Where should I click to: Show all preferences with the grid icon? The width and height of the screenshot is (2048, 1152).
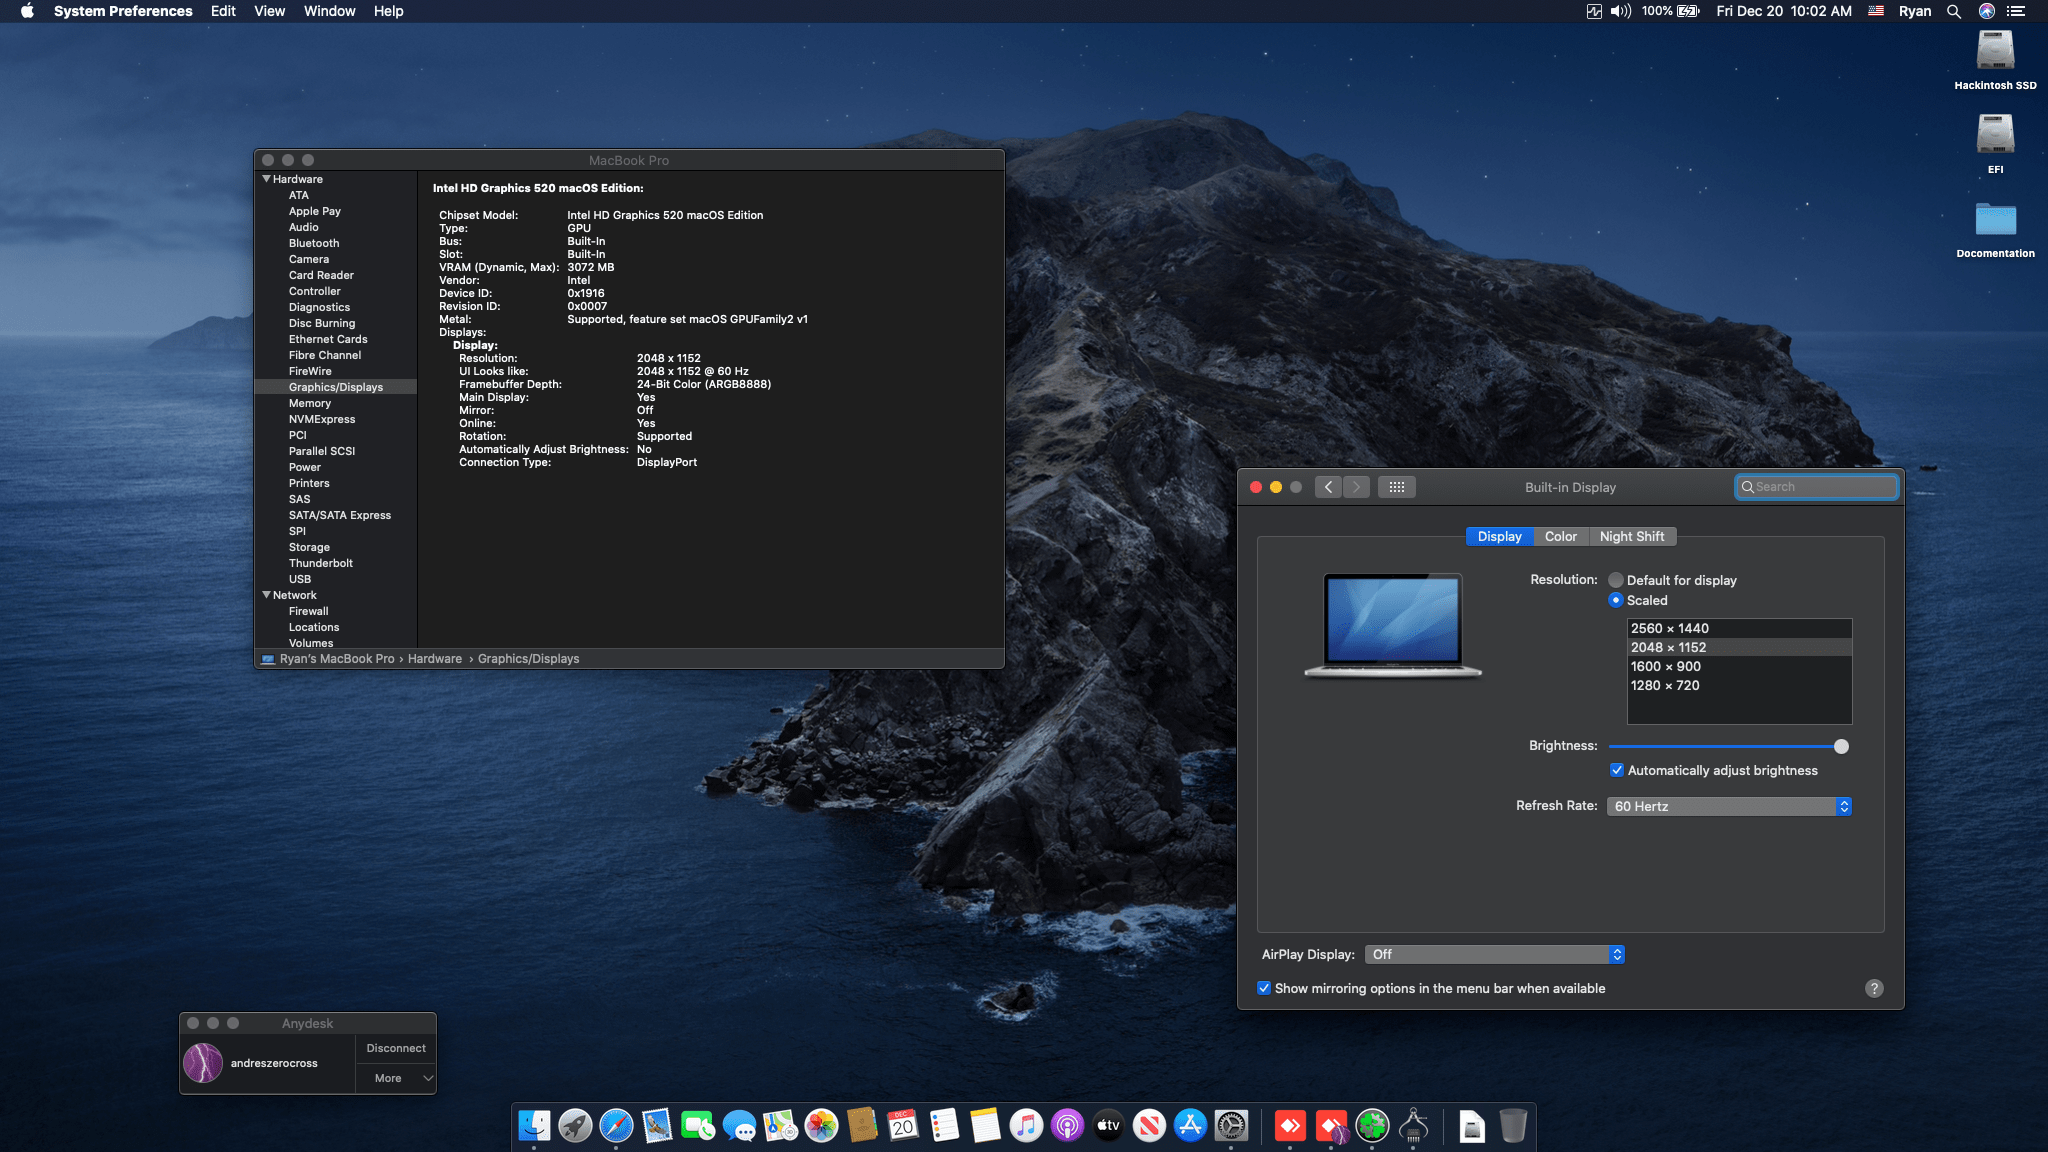tap(1397, 487)
